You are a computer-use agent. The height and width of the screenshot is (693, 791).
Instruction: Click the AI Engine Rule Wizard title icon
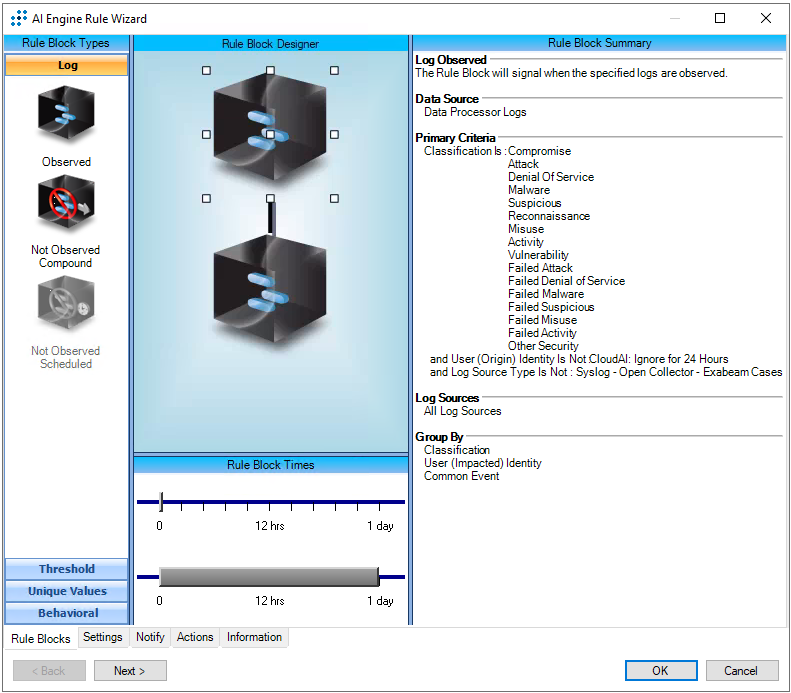[x=18, y=18]
